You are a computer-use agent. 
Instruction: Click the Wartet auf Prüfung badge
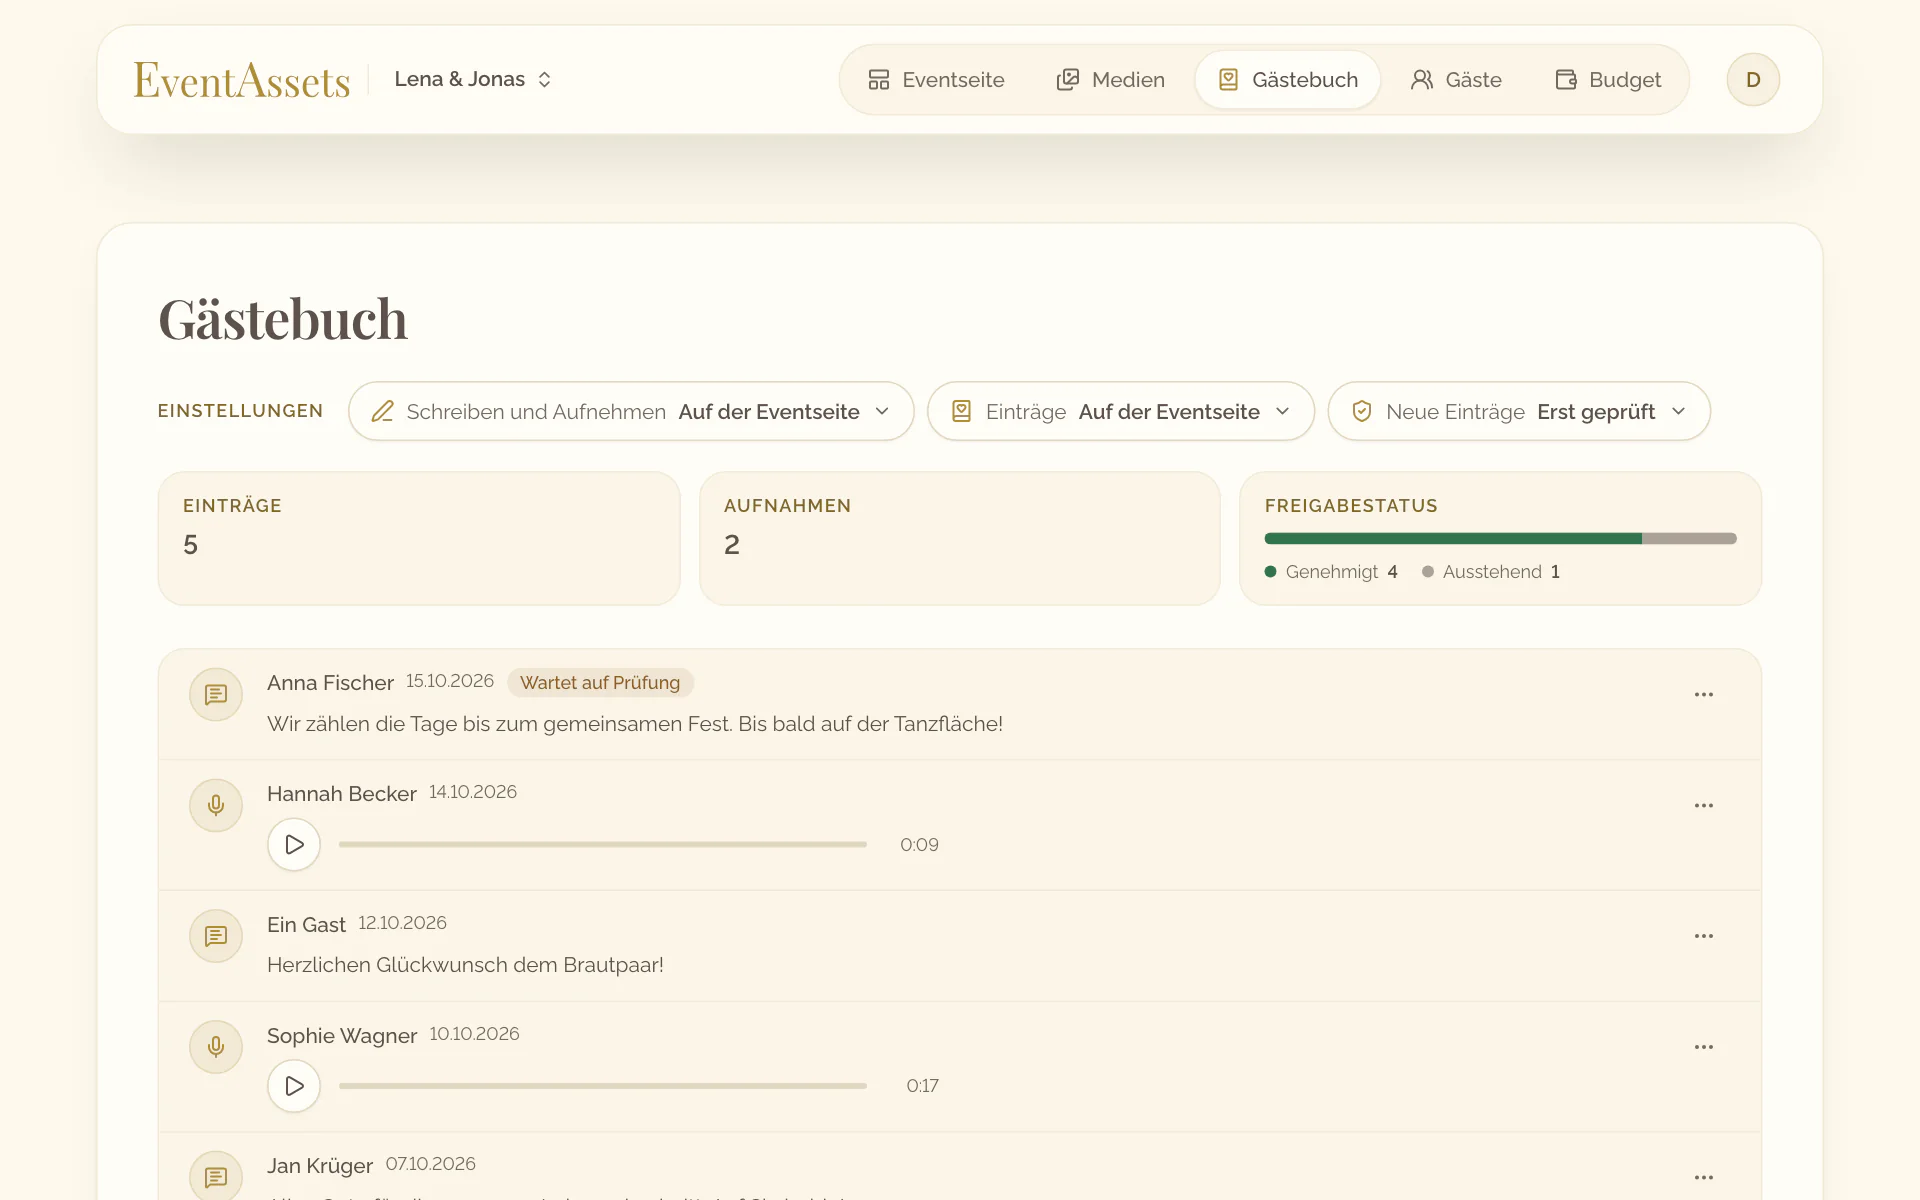pyautogui.click(x=600, y=683)
